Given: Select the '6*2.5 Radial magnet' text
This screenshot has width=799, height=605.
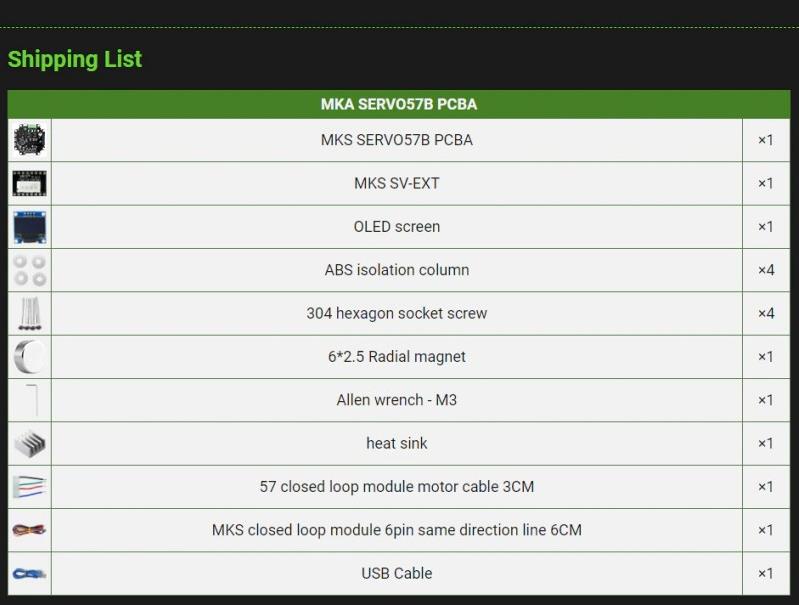Looking at the screenshot, I should (x=396, y=356).
